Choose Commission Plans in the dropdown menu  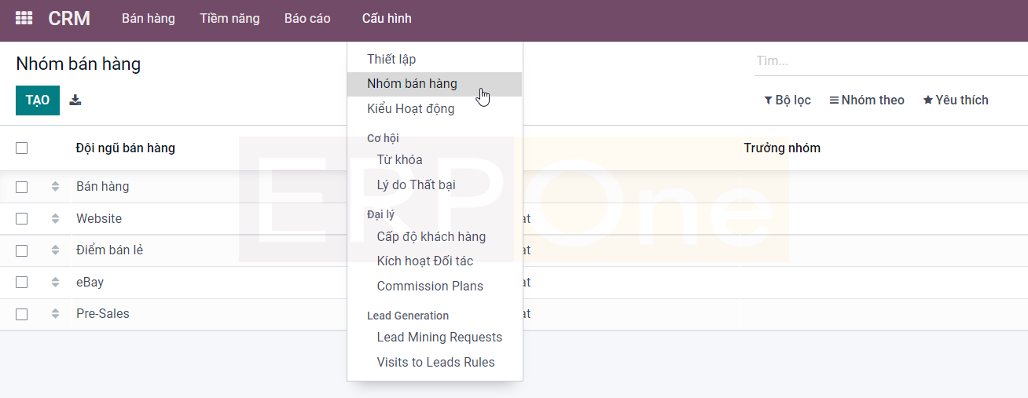(430, 286)
